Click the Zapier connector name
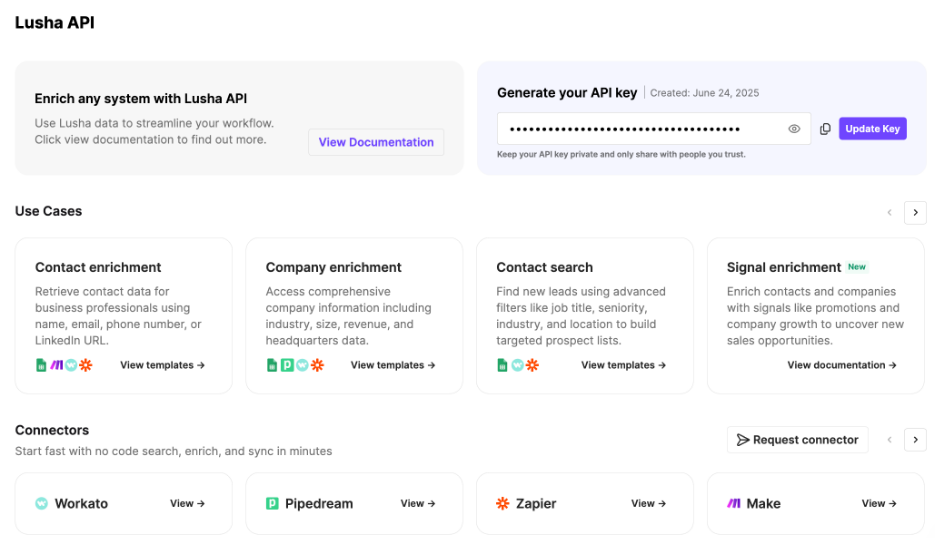Image resolution: width=935 pixels, height=538 pixels. click(x=536, y=503)
